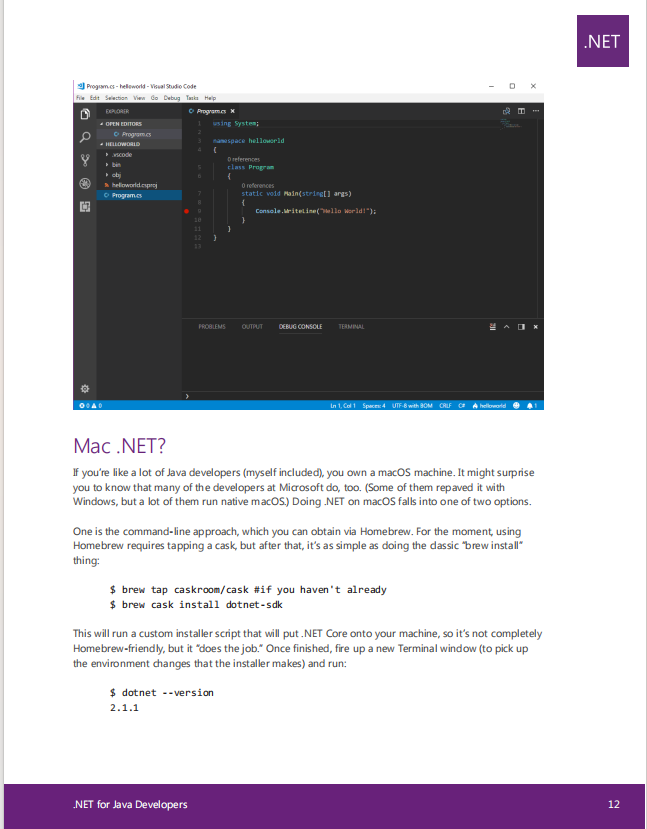647x829 pixels.
Task: Open the Explorer icon in activity bar
Action: pyautogui.click(x=85, y=114)
